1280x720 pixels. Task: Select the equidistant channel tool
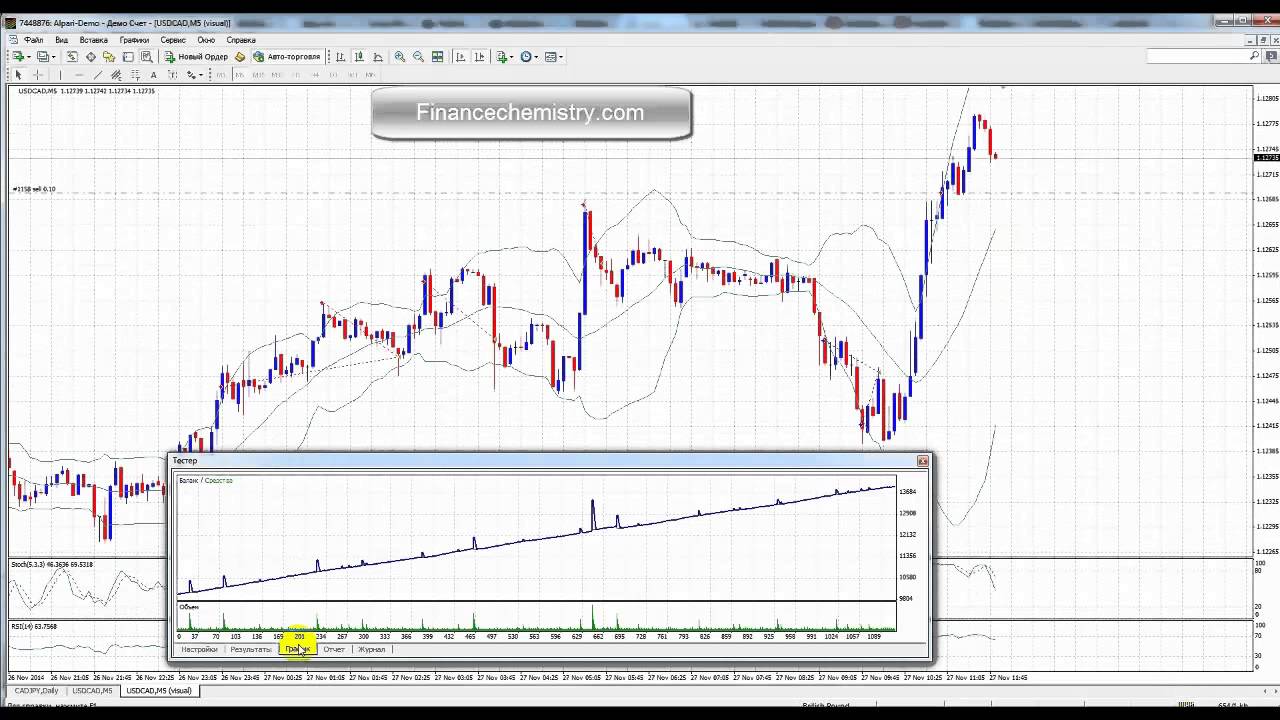[x=116, y=75]
